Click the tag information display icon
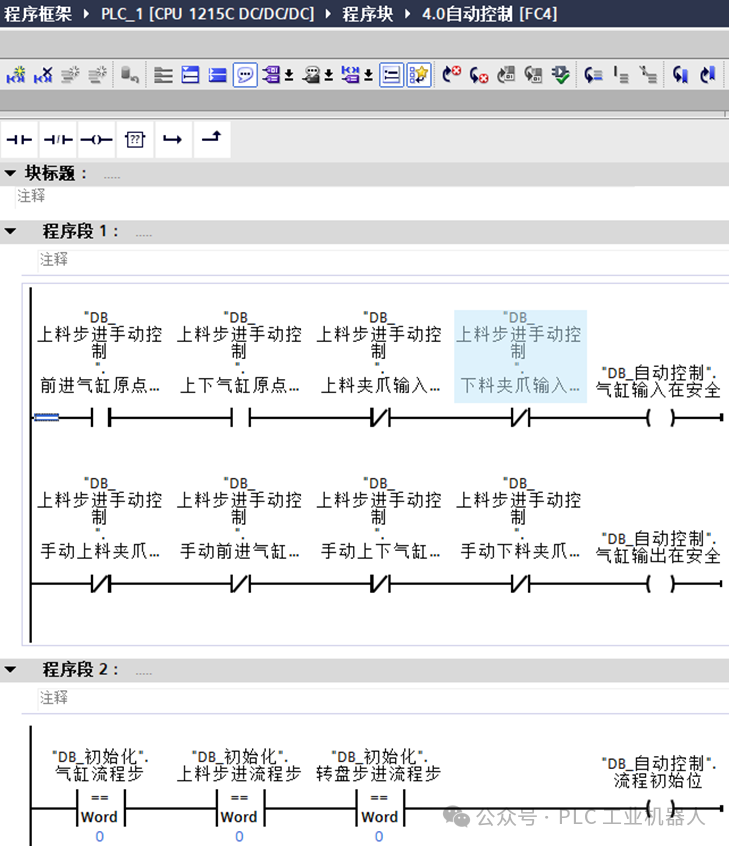The height and width of the screenshot is (846, 729). 311,74
